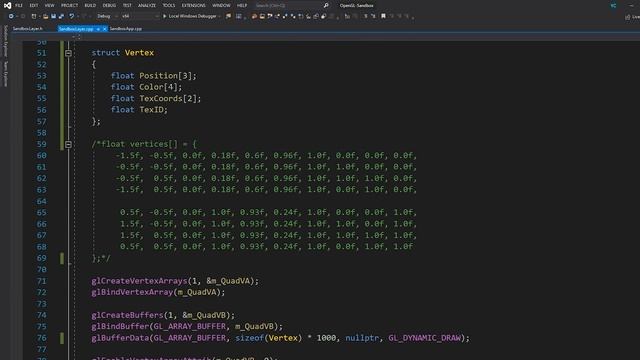The height and width of the screenshot is (360, 640).
Task: Open the VIEW menu
Action: pyautogui.click(x=49, y=6)
